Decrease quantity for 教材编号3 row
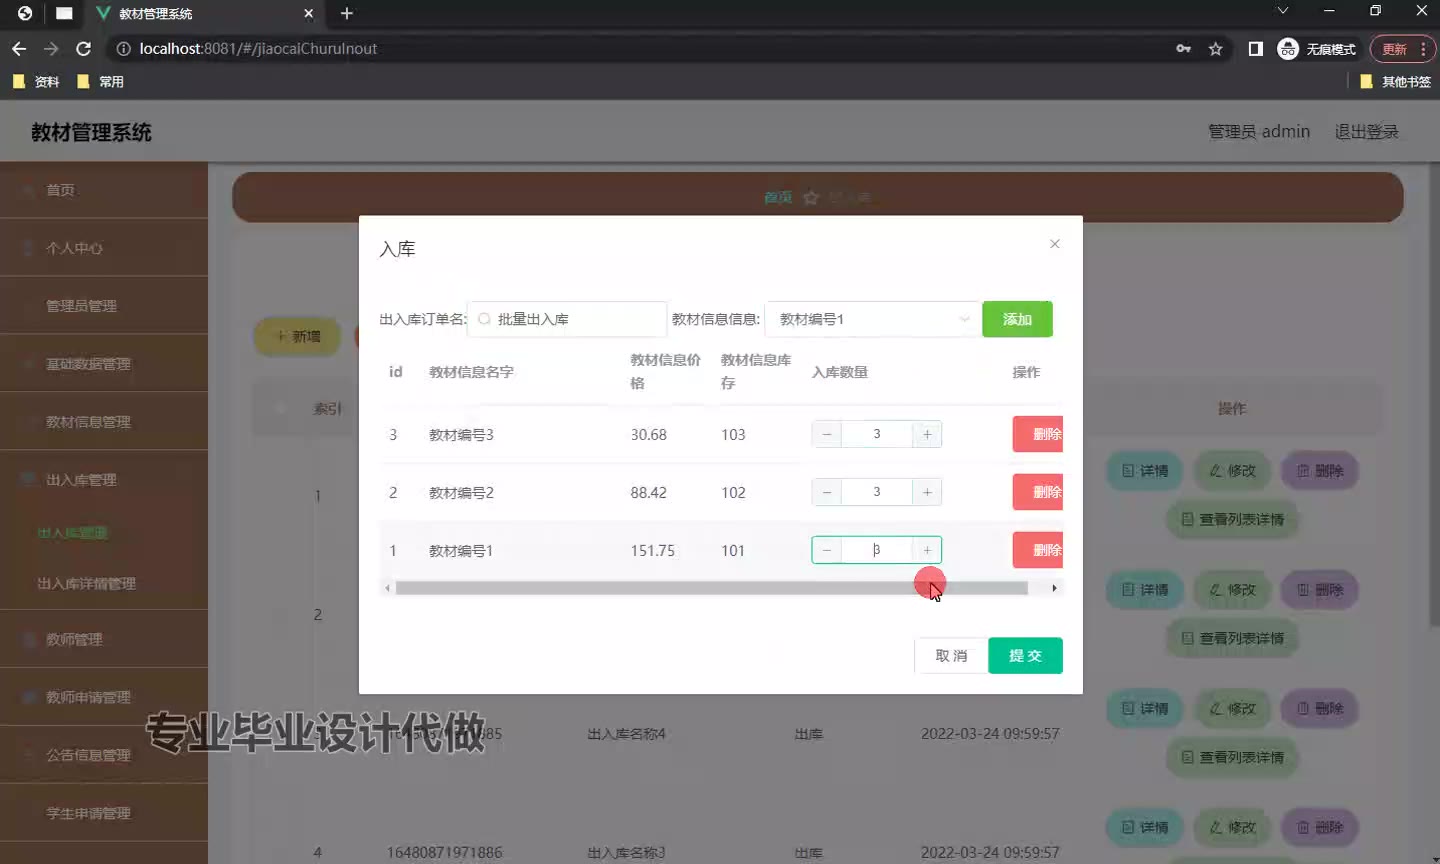Viewport: 1440px width, 864px height. [827, 434]
